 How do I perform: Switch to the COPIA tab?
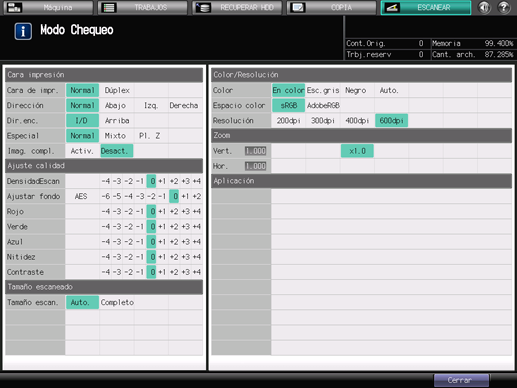331,7
